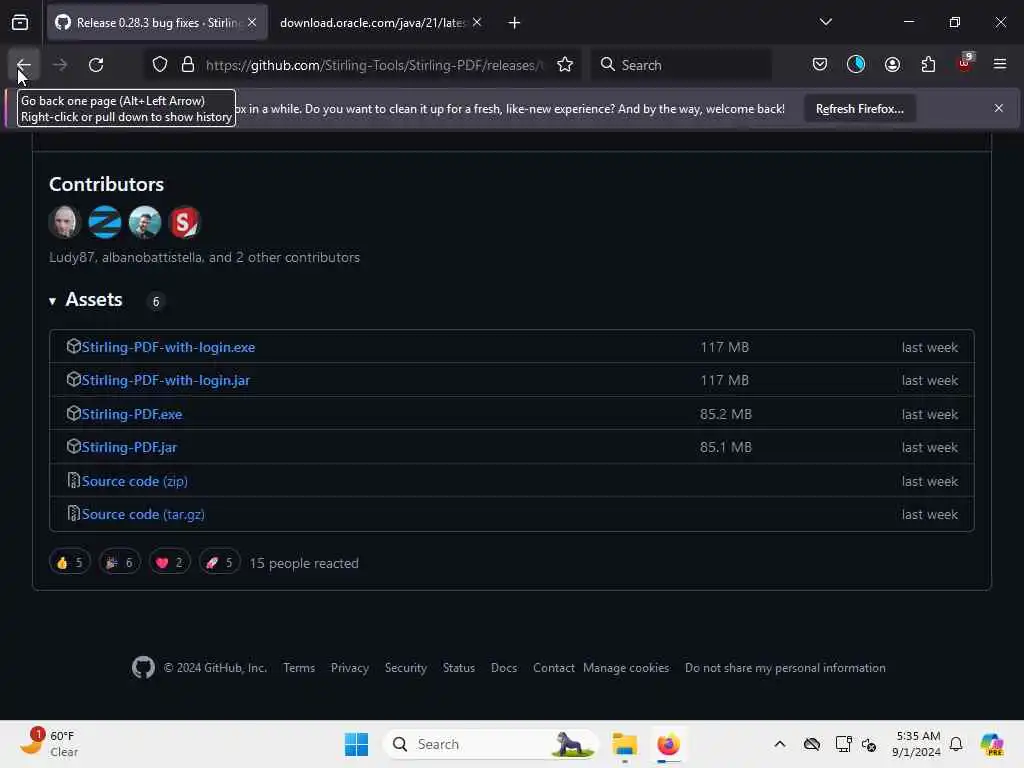Viewport: 1024px width, 768px height.
Task: Open a new tab
Action: pyautogui.click(x=514, y=23)
